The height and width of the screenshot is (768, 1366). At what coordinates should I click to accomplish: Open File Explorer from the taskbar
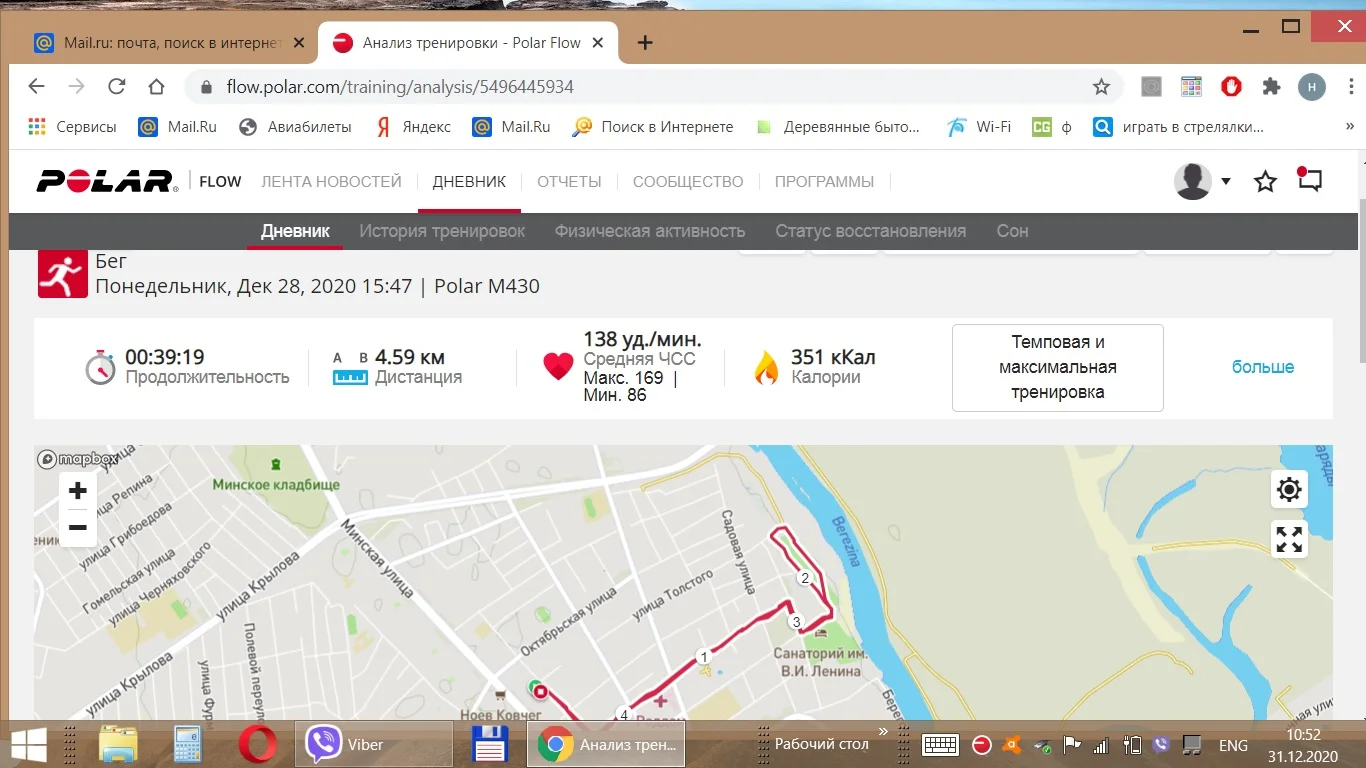pos(118,745)
